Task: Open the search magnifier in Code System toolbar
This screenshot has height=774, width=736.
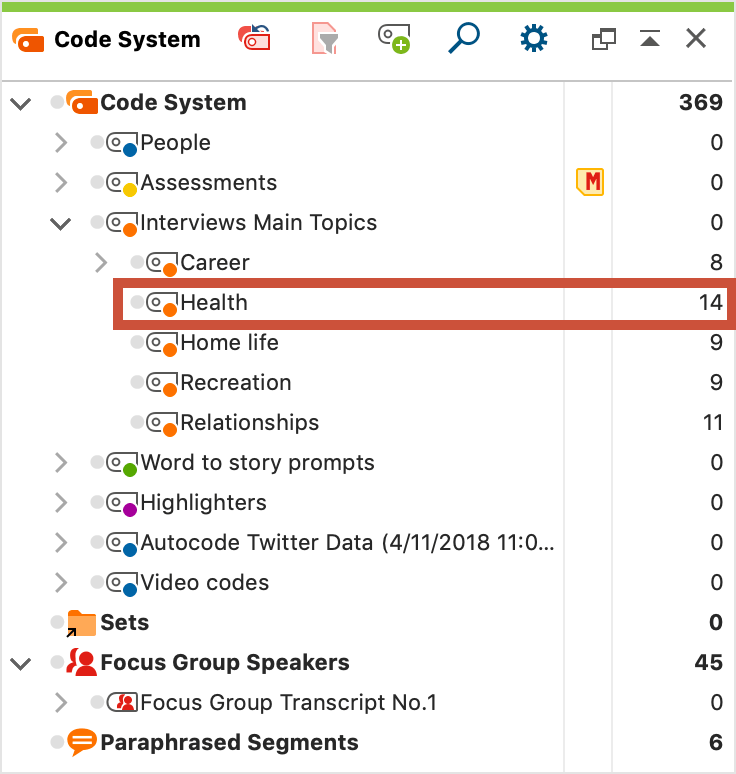Action: pyautogui.click(x=464, y=38)
